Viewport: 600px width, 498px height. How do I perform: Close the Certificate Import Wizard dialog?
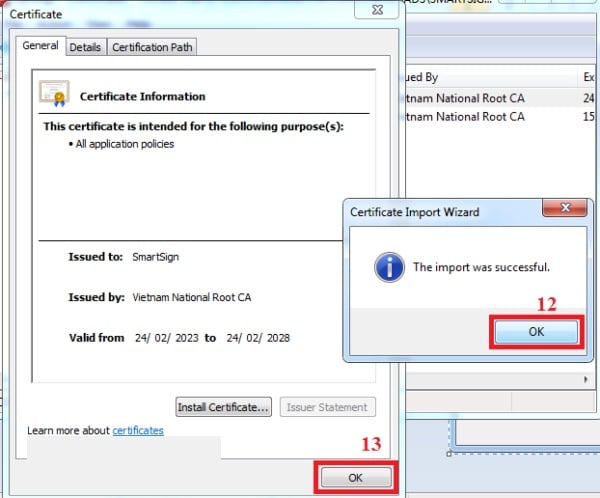[564, 208]
